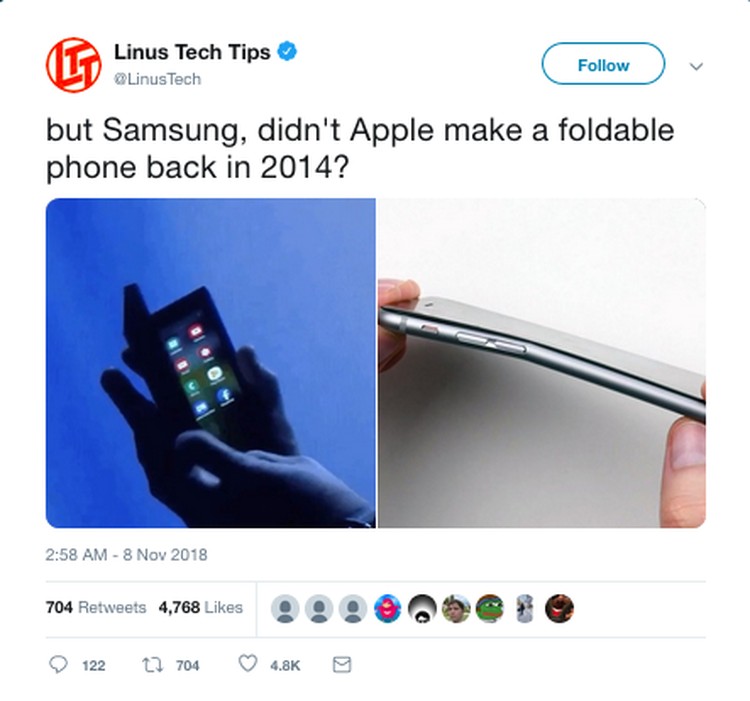Open the black and white circle avatar

(422, 608)
